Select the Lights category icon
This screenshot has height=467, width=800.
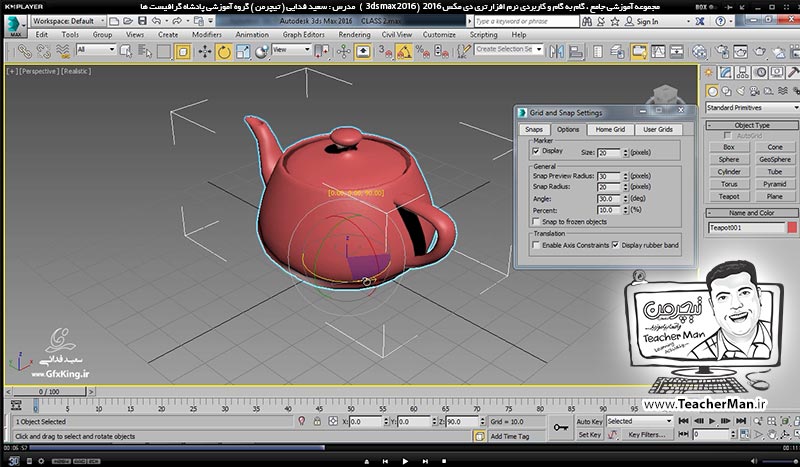pos(740,91)
